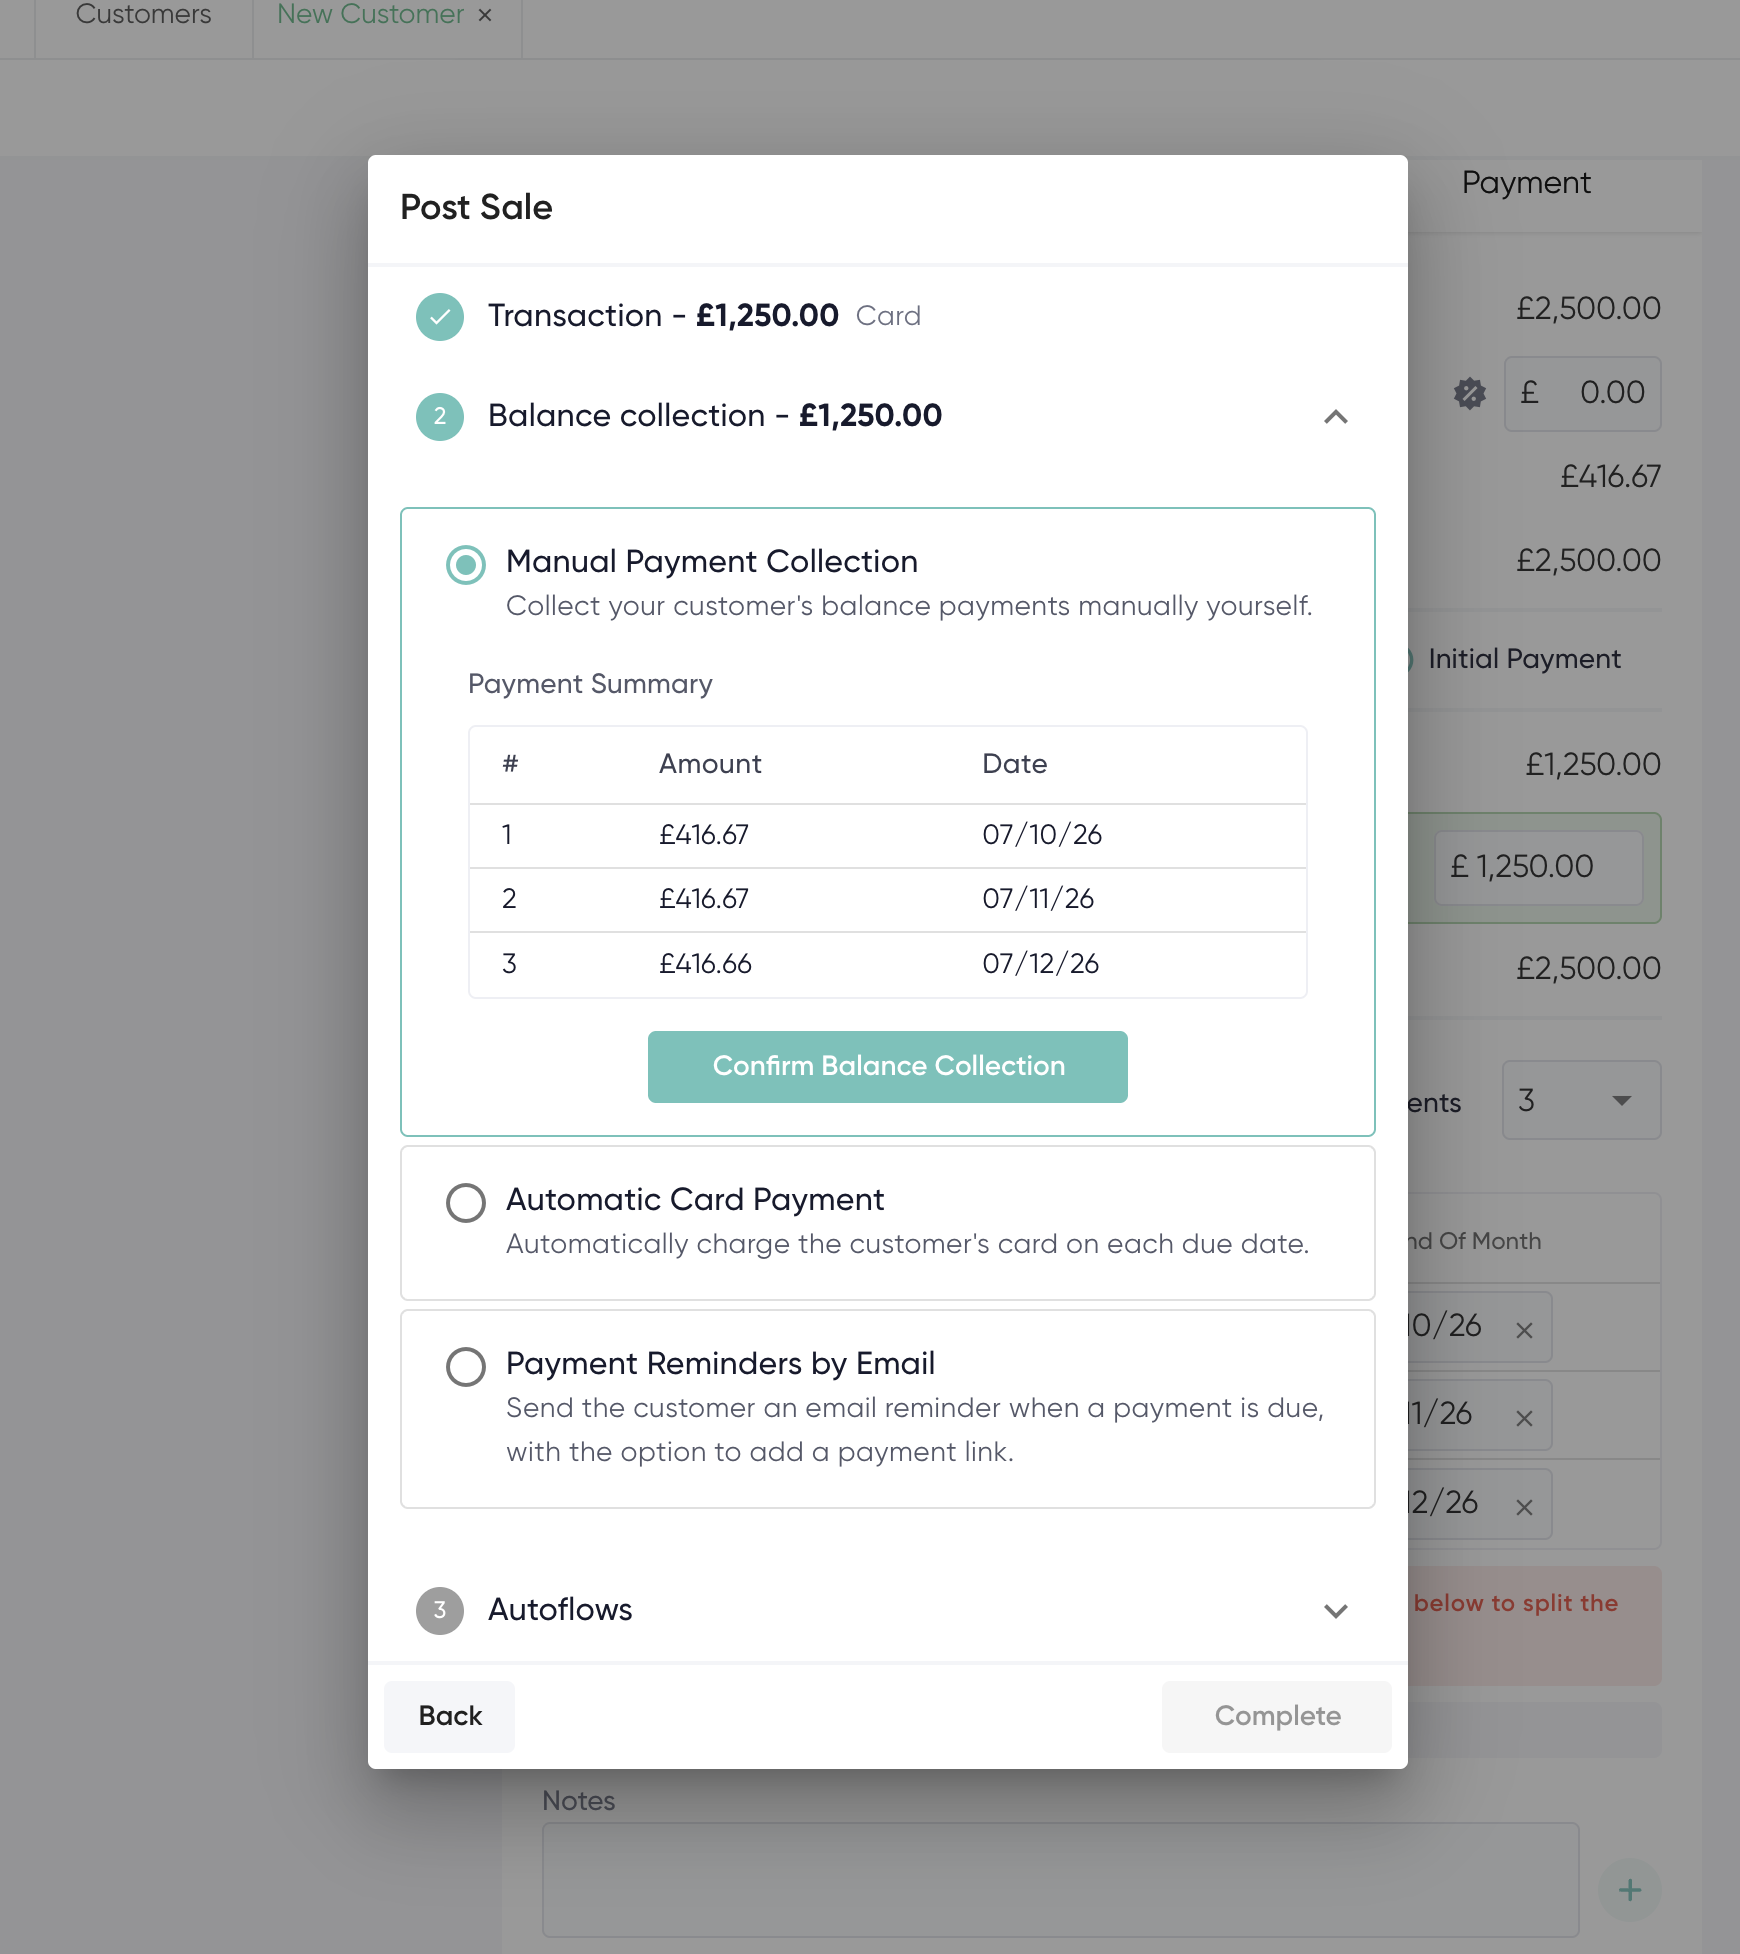This screenshot has width=1740, height=1954.
Task: Click the Back button
Action: [x=450, y=1716]
